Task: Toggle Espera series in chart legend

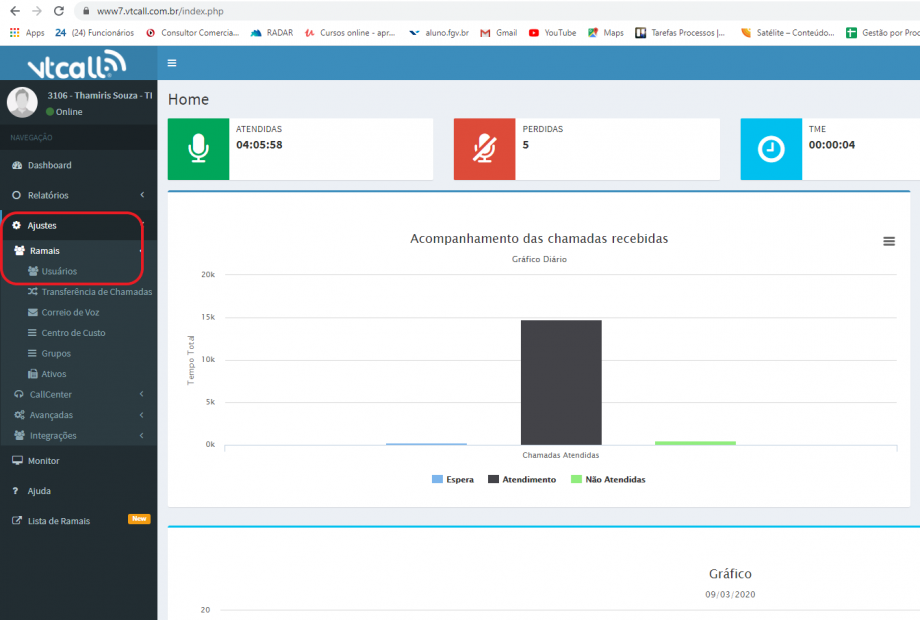Action: (453, 479)
